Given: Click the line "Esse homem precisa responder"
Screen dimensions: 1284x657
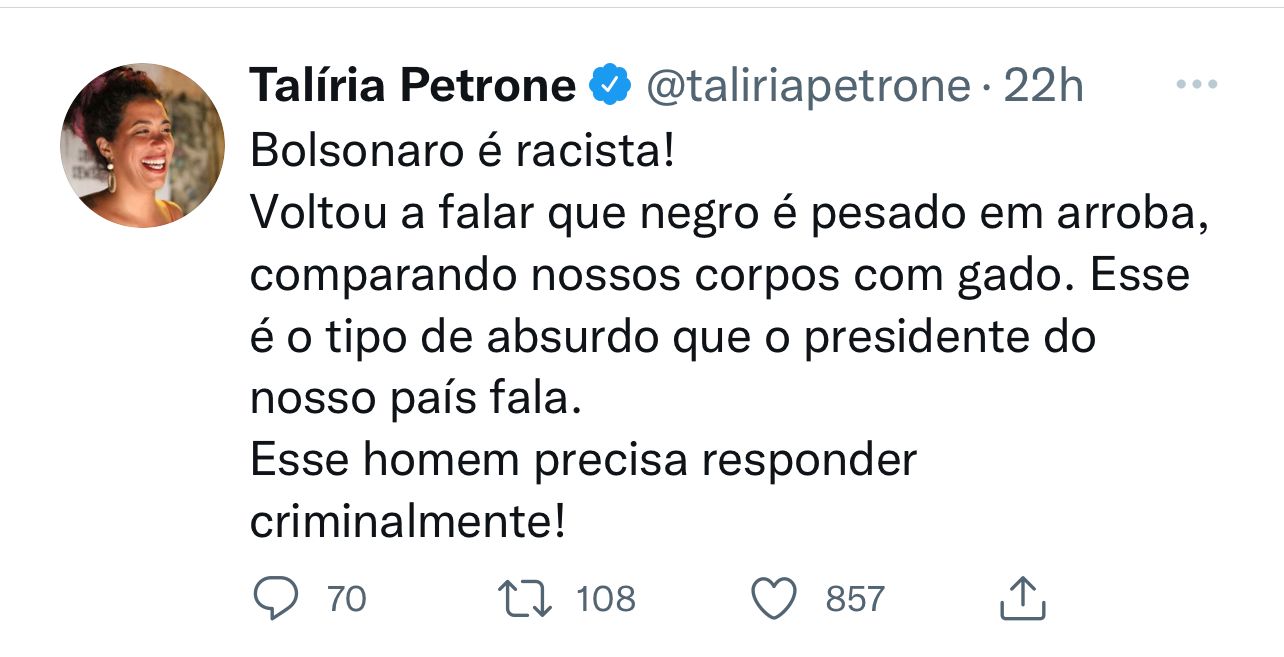Looking at the screenshot, I should pyautogui.click(x=583, y=461).
